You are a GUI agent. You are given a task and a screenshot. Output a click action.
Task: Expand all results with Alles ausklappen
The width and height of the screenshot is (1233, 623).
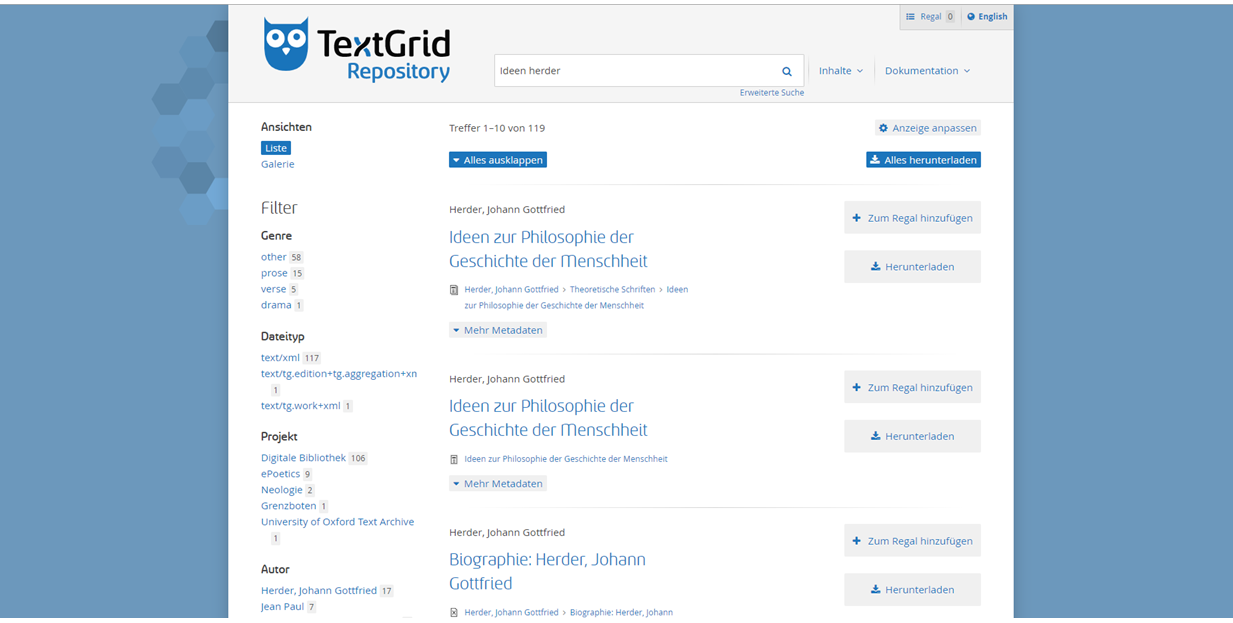pos(497,159)
